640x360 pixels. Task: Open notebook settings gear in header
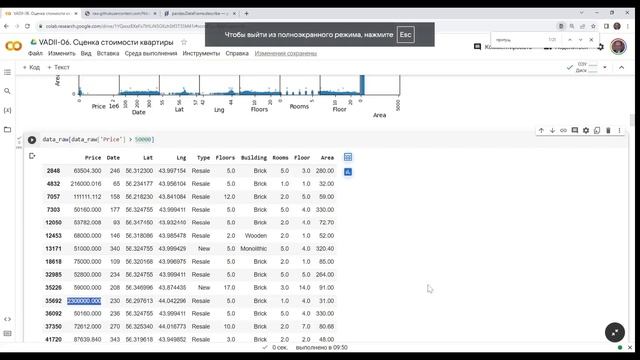point(600,47)
